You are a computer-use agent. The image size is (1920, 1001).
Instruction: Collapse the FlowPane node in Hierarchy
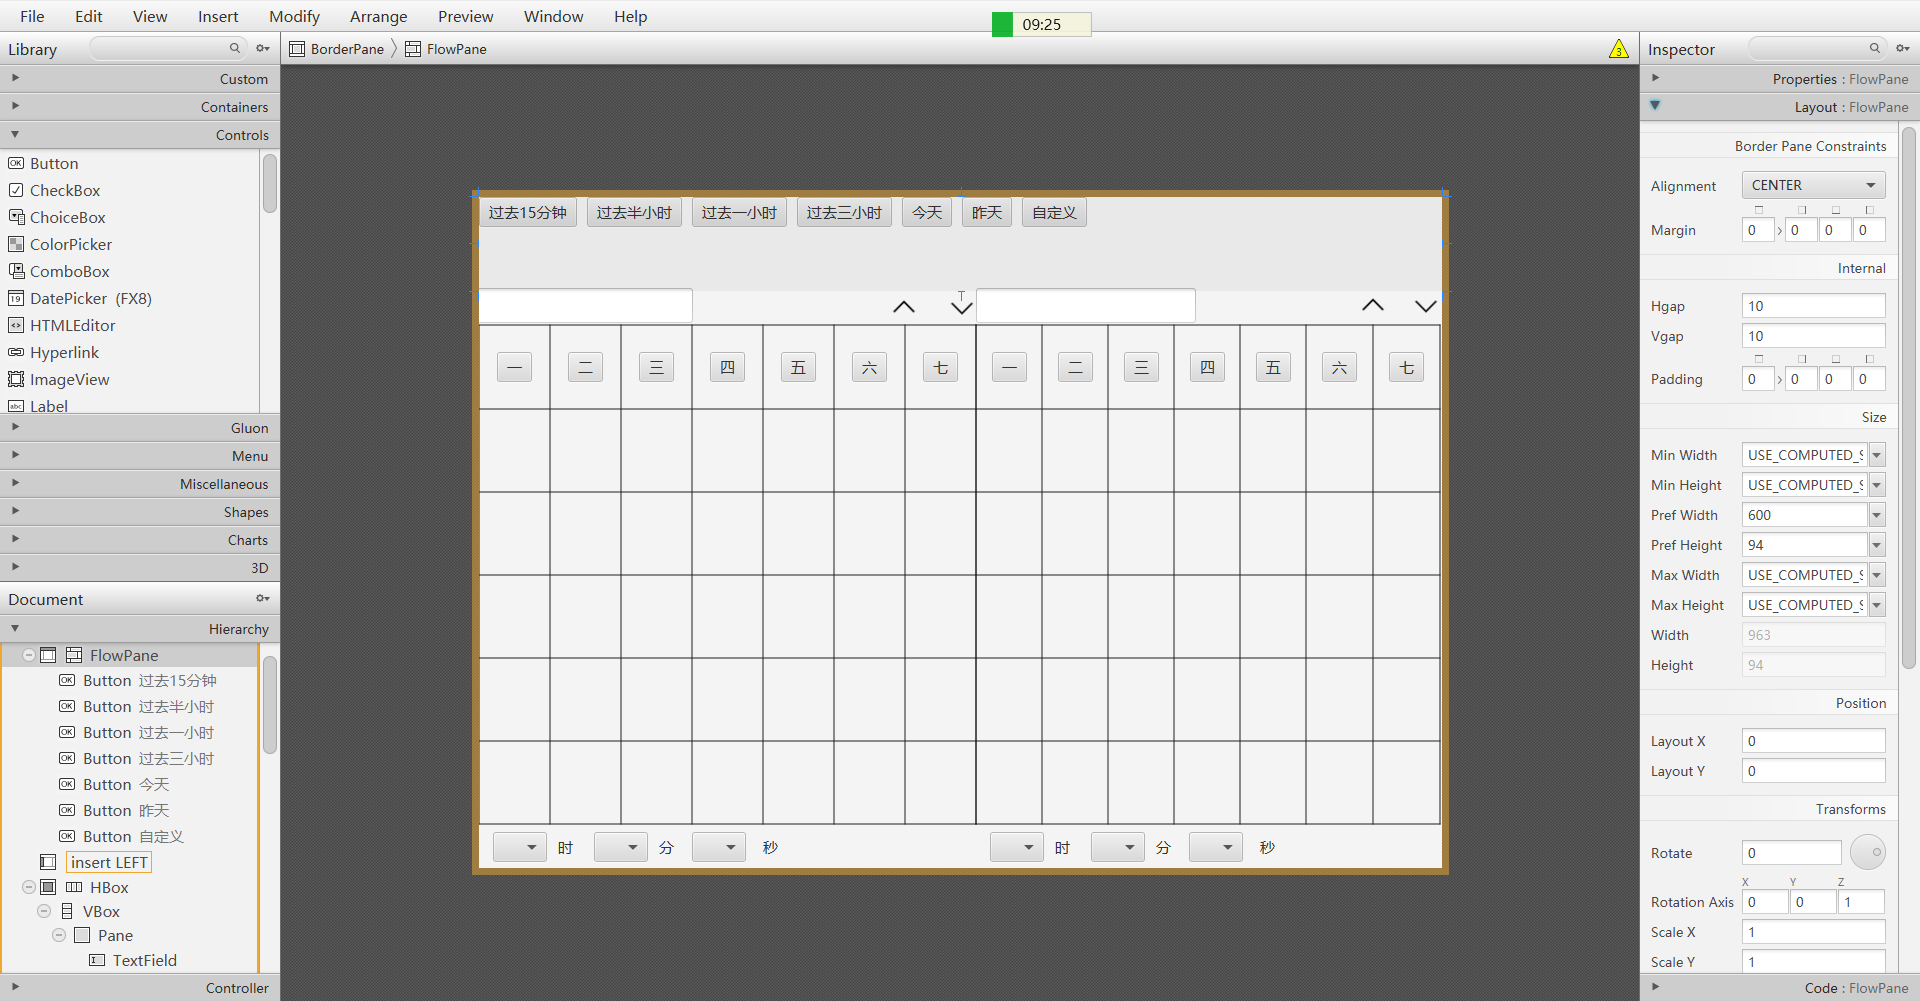(x=29, y=655)
